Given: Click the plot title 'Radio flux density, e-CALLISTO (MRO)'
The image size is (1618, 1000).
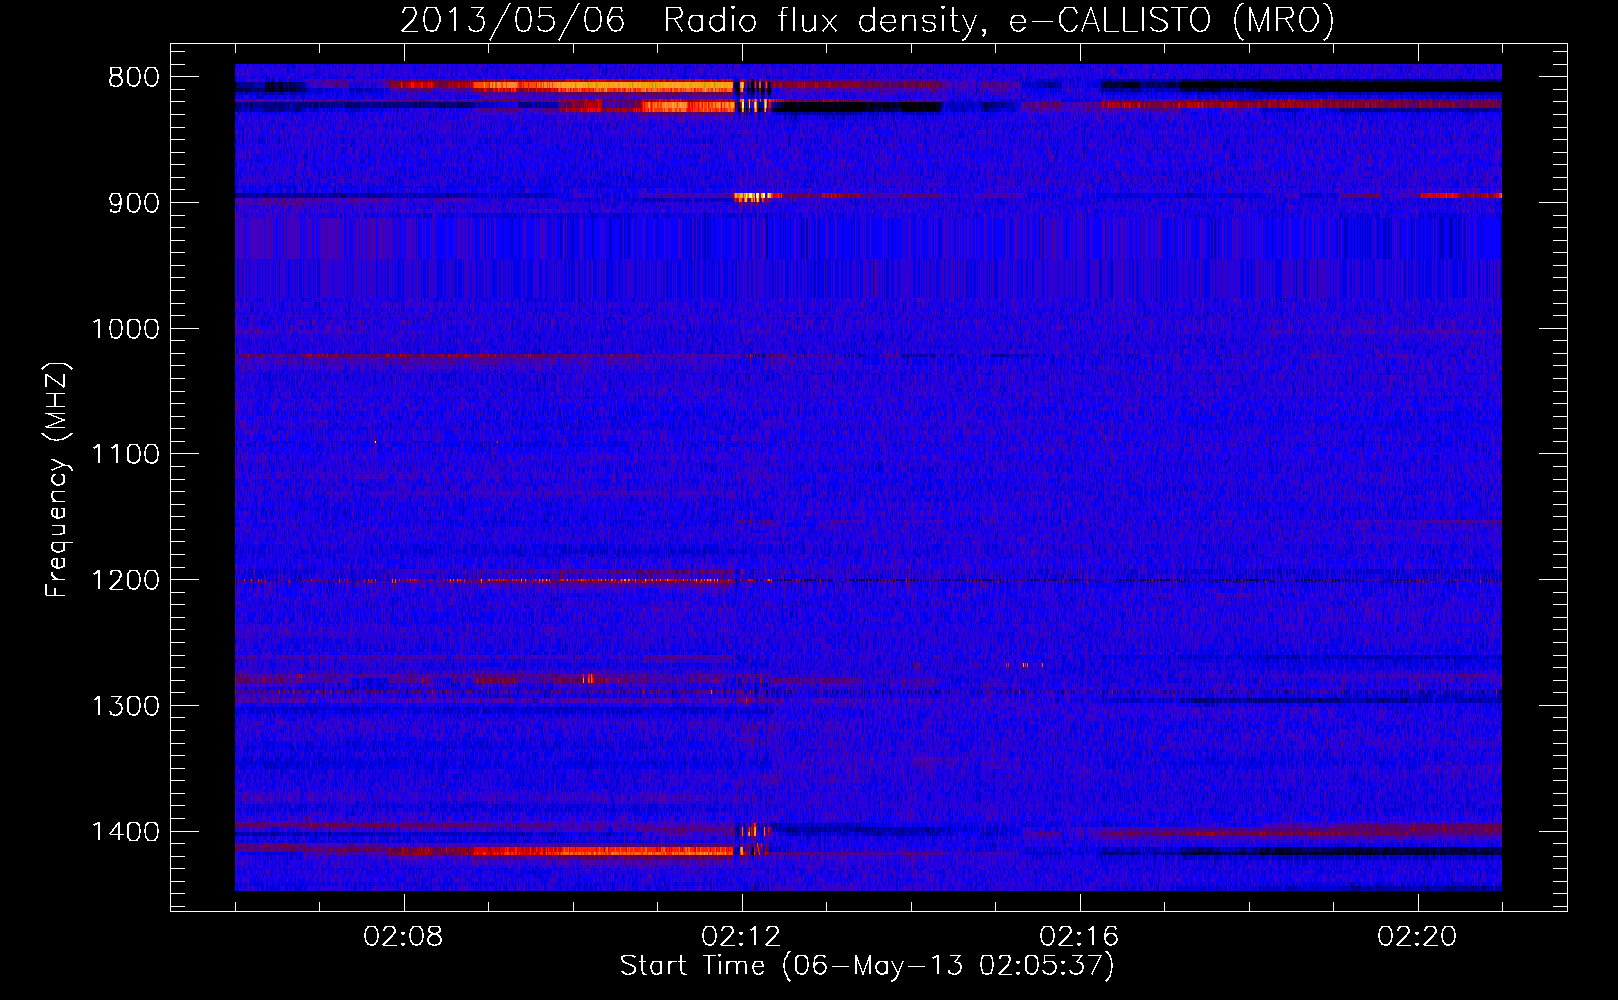Looking at the screenshot, I should tap(999, 20).
